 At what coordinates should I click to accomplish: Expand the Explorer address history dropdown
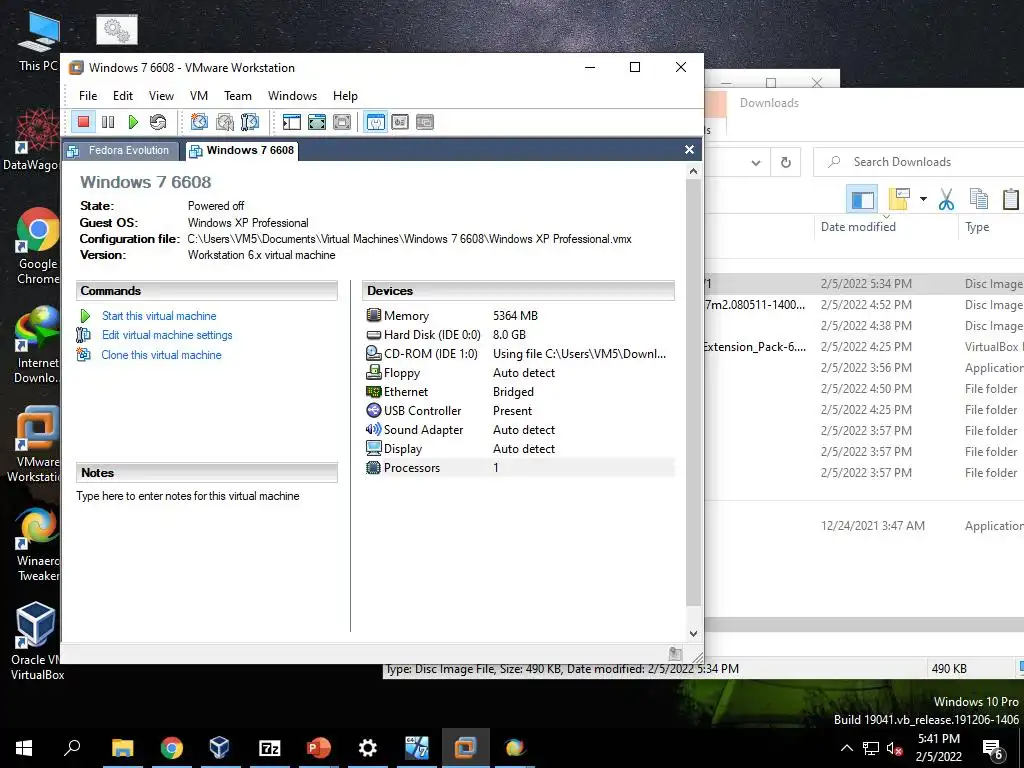tap(756, 163)
